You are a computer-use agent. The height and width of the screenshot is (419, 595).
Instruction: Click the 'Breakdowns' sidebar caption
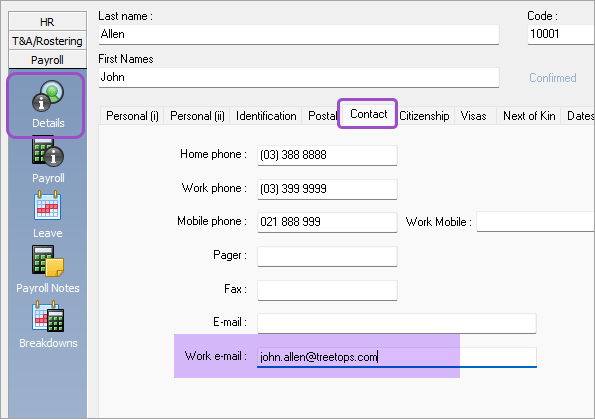click(48, 343)
